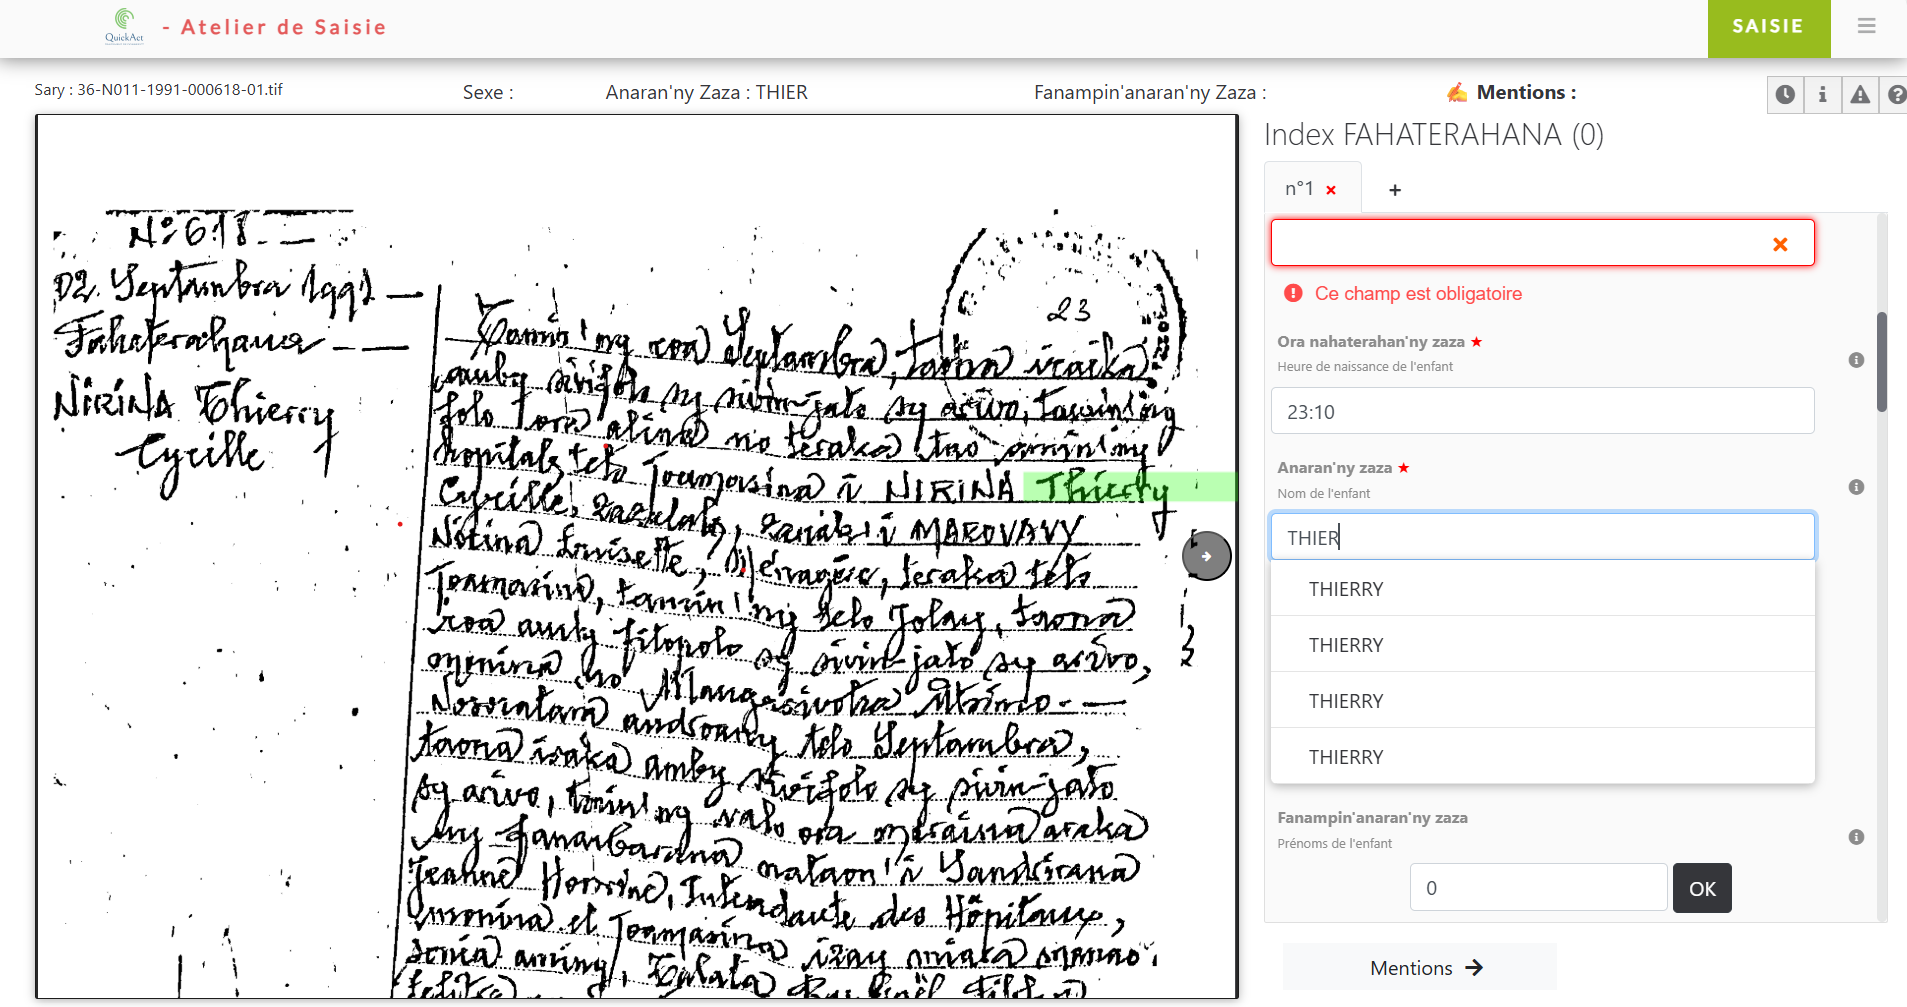Choose the last THIERRY suggestion
Image resolution: width=1907 pixels, height=1007 pixels.
[1346, 757]
